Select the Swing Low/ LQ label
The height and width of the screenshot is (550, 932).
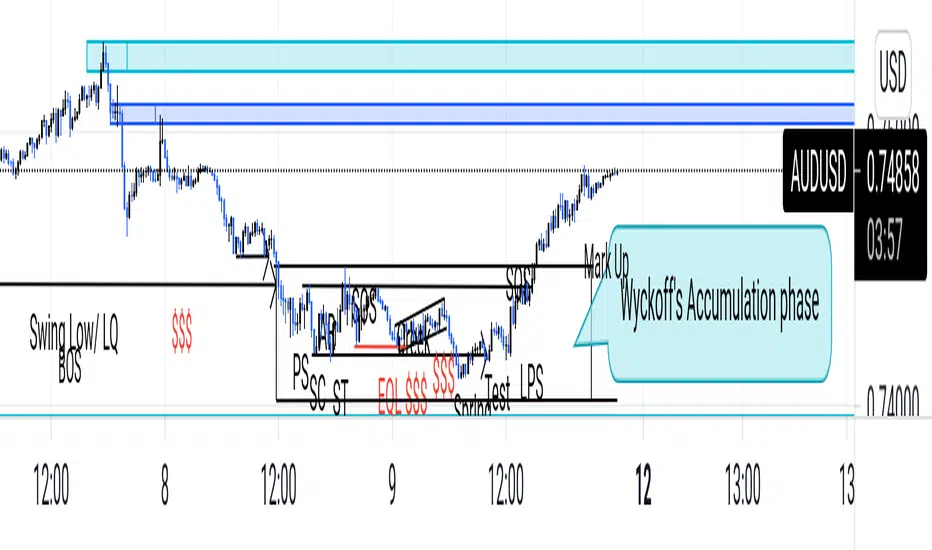[74, 334]
